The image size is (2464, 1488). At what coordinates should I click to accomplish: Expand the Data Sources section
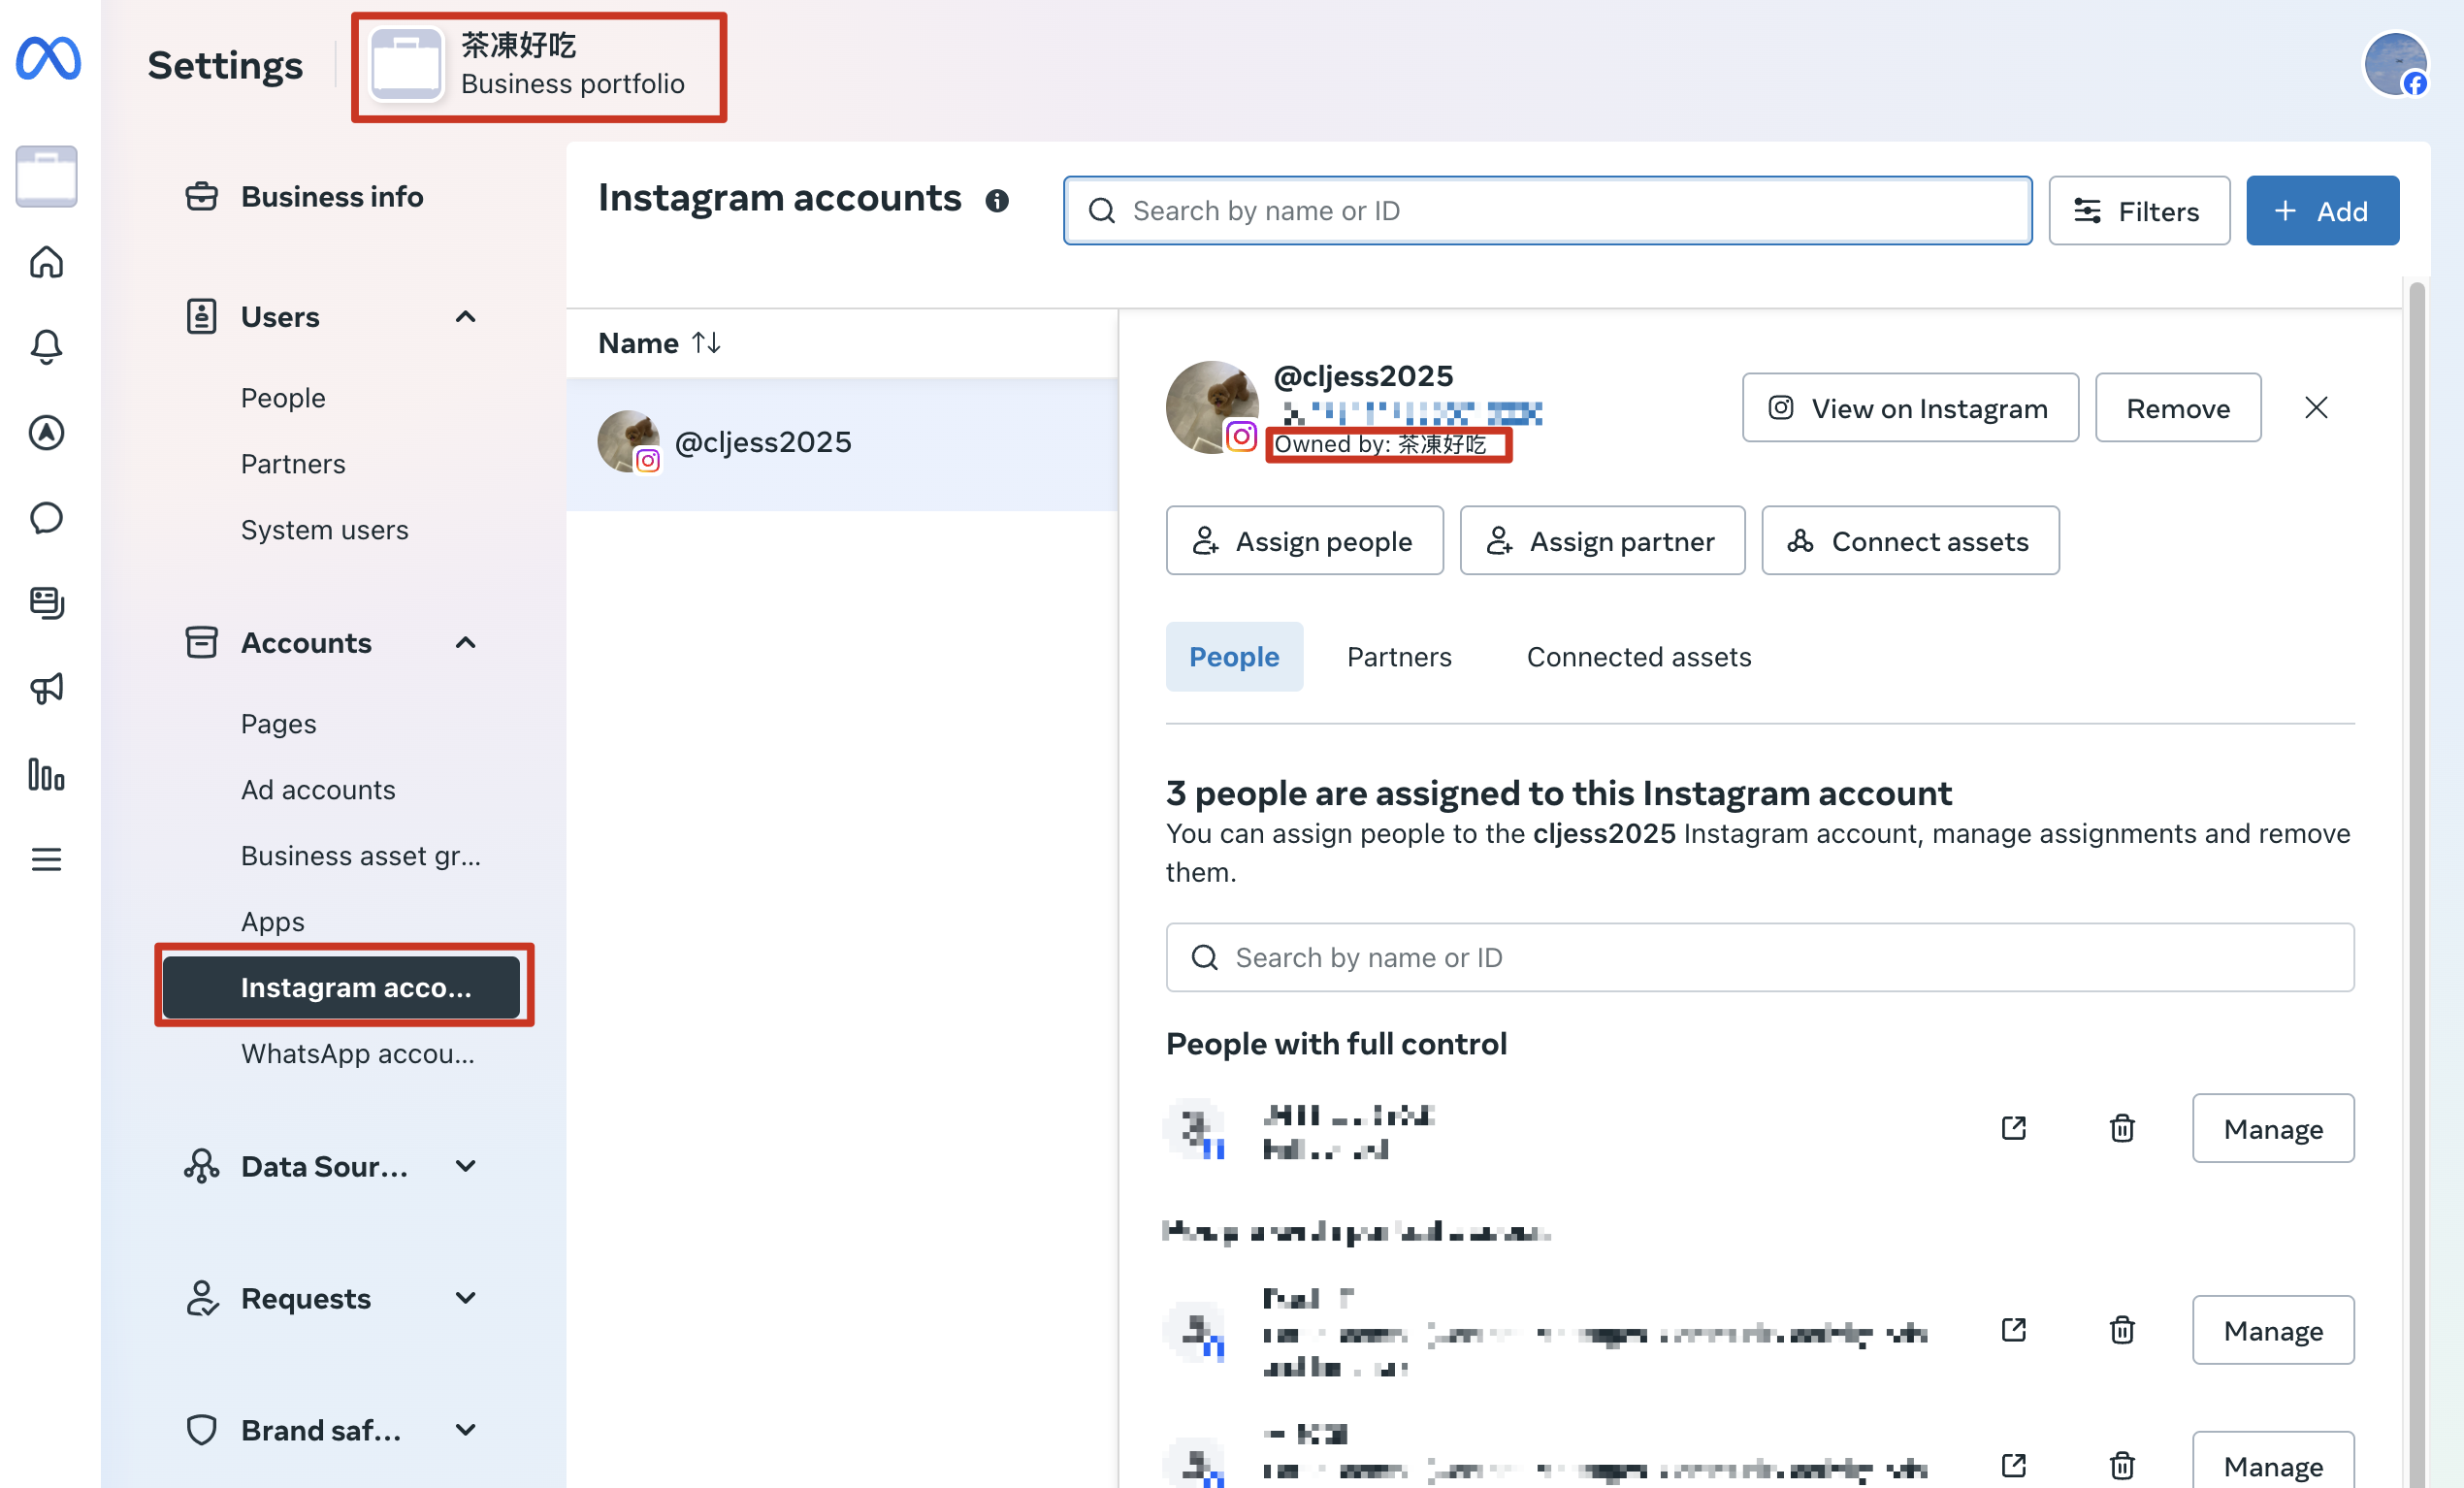click(465, 1166)
